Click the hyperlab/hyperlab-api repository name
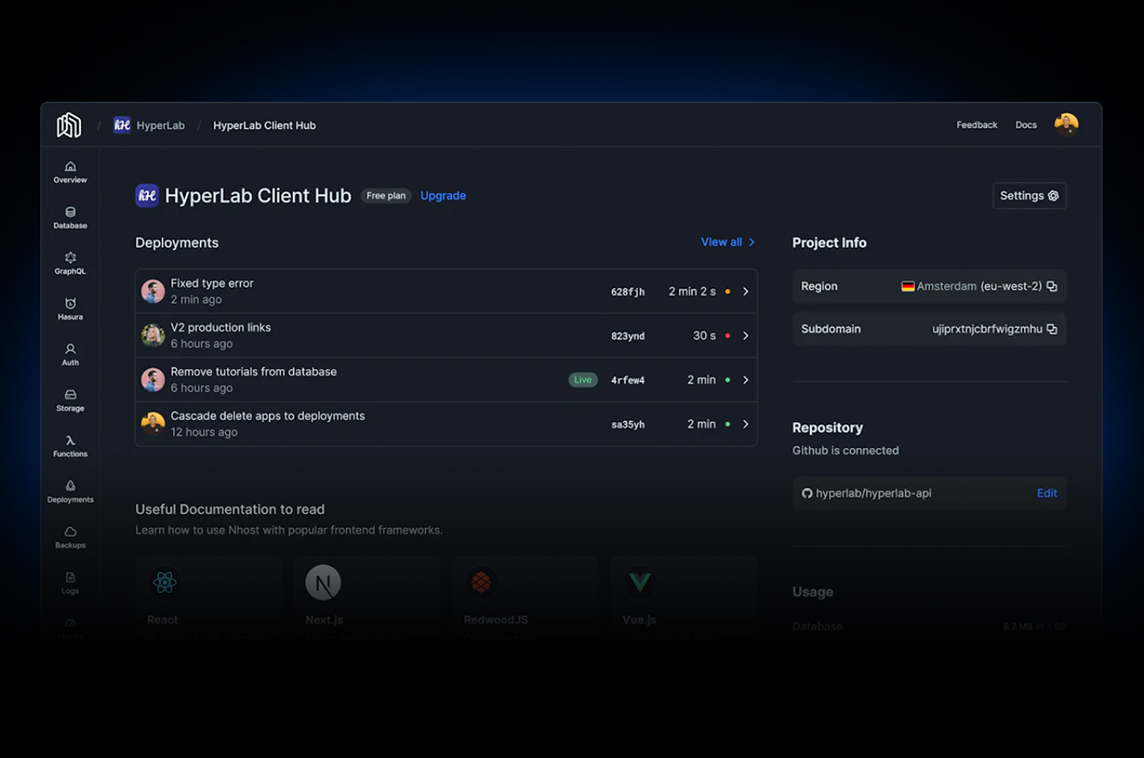 click(x=873, y=493)
